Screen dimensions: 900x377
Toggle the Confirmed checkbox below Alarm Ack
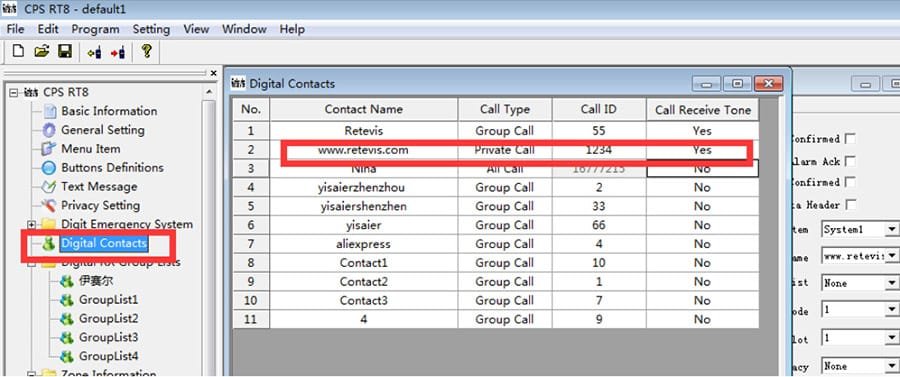pos(850,182)
